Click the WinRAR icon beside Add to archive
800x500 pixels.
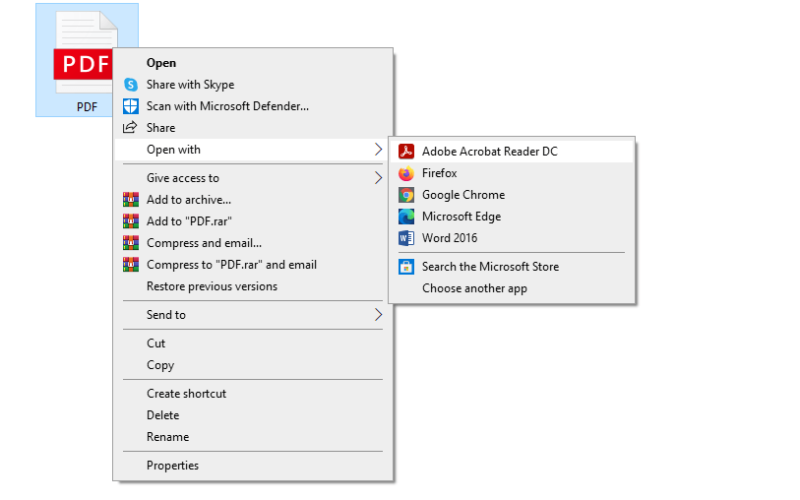point(131,199)
